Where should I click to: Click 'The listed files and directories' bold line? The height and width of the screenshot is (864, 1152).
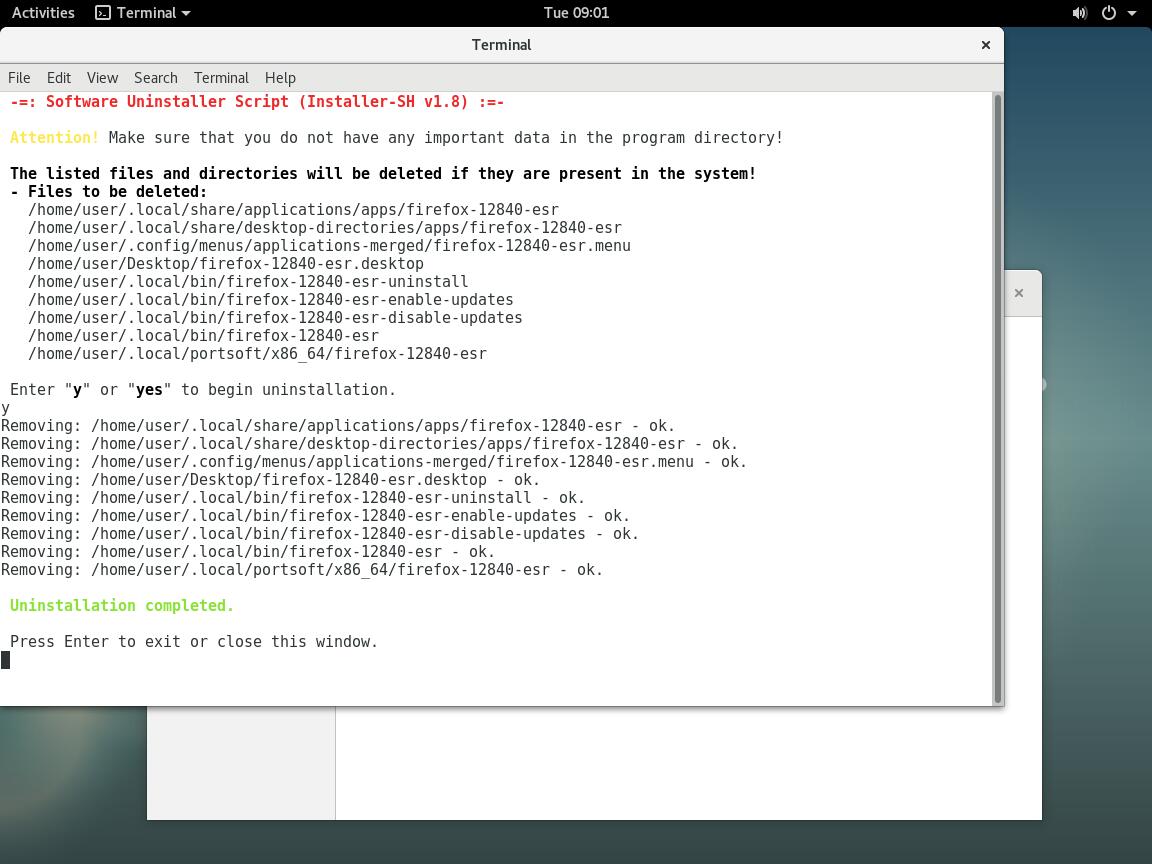tap(383, 173)
